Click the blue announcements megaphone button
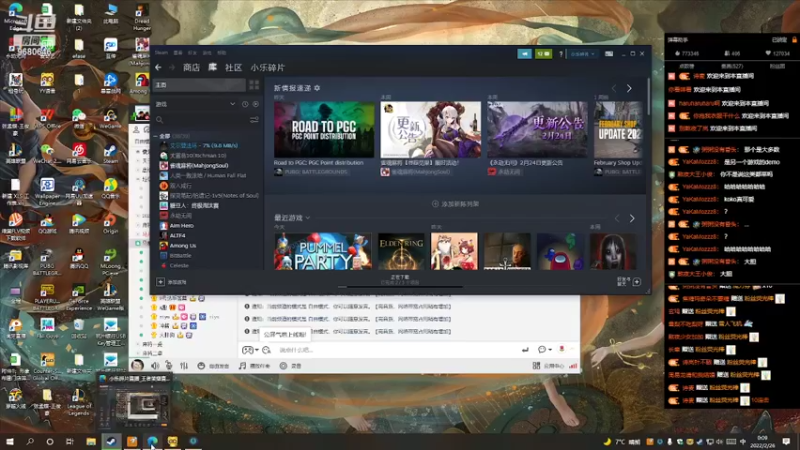800x450 pixels. 524,54
